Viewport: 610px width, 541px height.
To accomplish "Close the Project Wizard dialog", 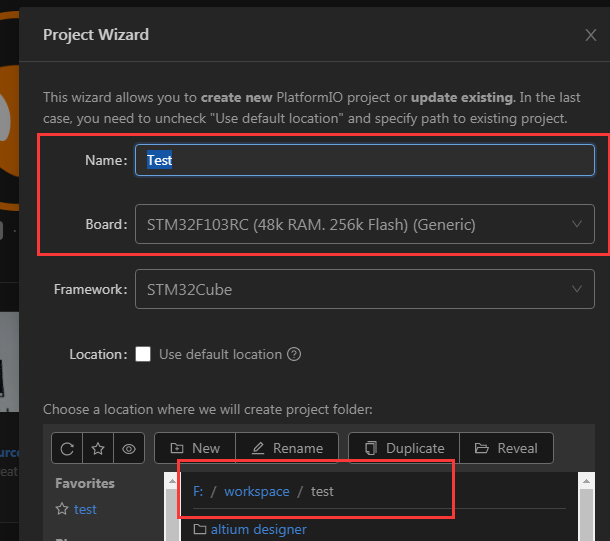I will 591,35.
